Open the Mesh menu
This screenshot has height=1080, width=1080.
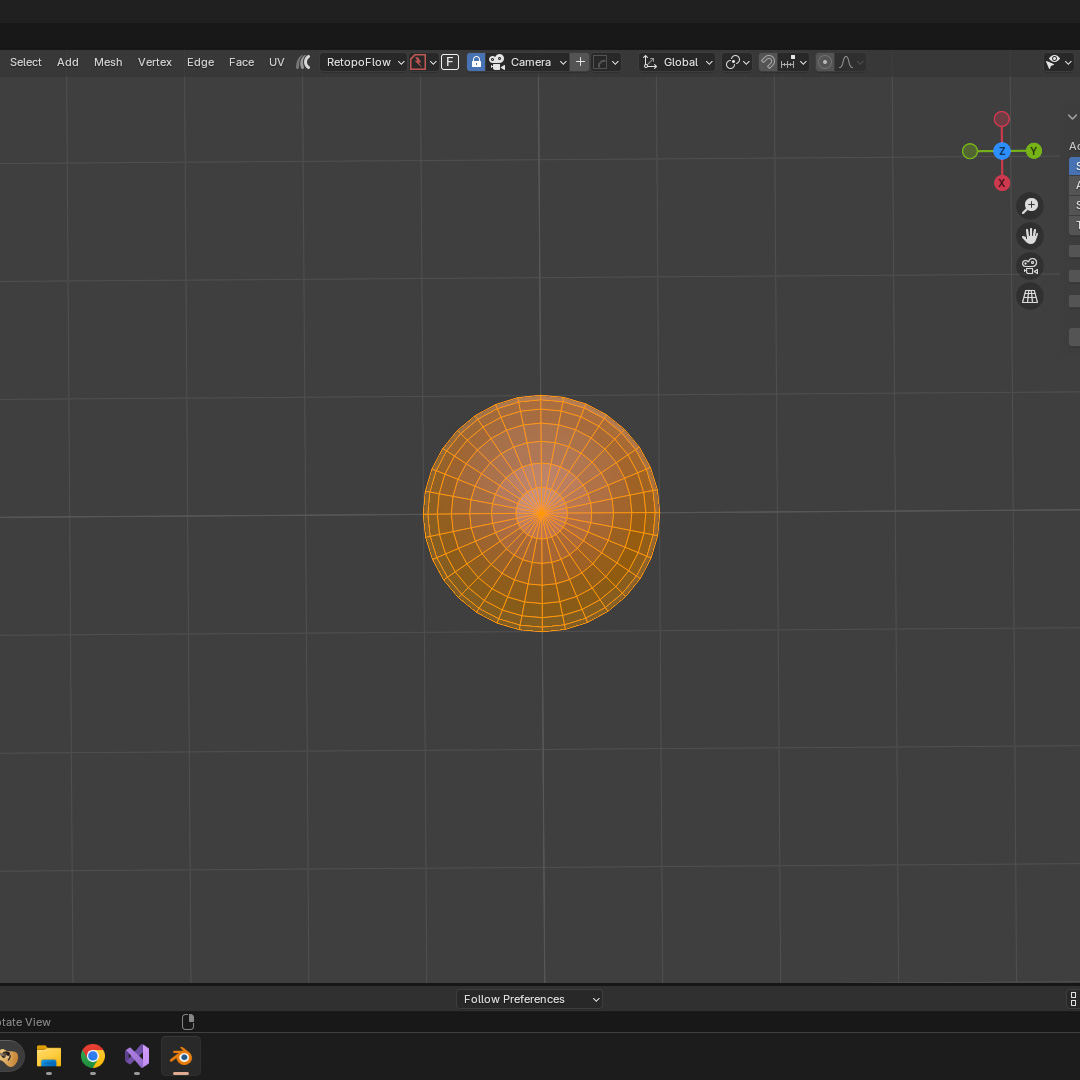(108, 62)
